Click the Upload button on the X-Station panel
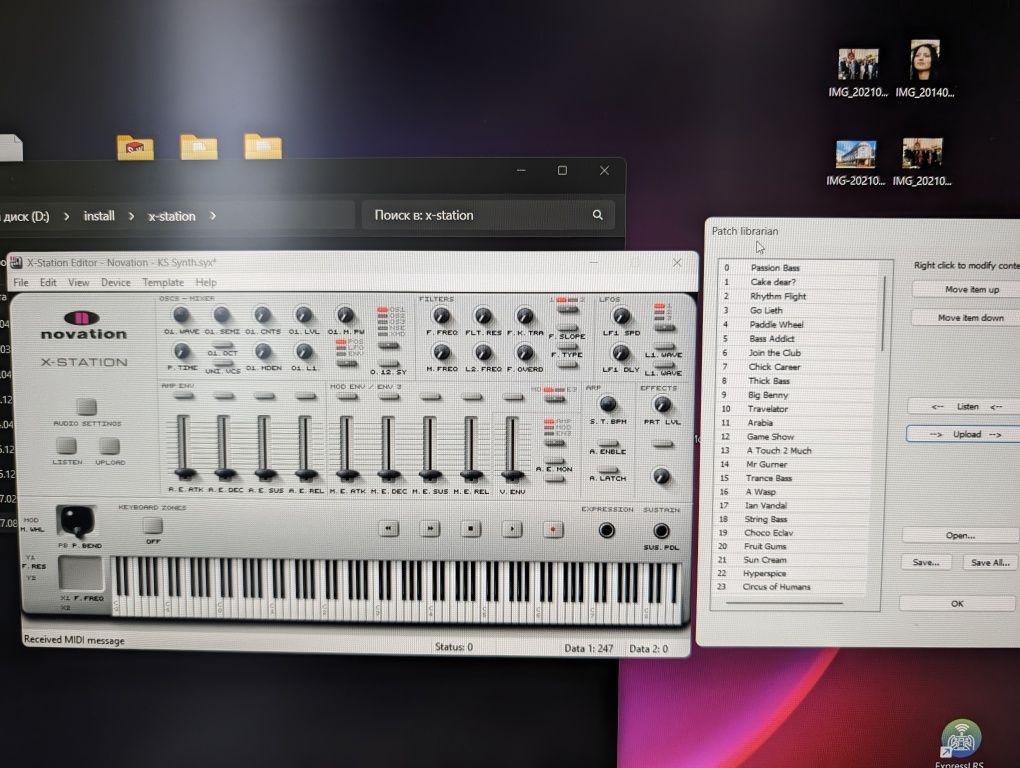1020x768 pixels. [109, 446]
